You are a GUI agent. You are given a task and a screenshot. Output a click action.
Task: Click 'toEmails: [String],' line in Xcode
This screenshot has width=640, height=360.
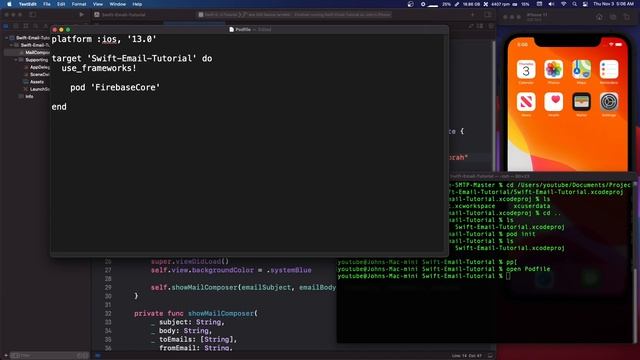[198, 339]
